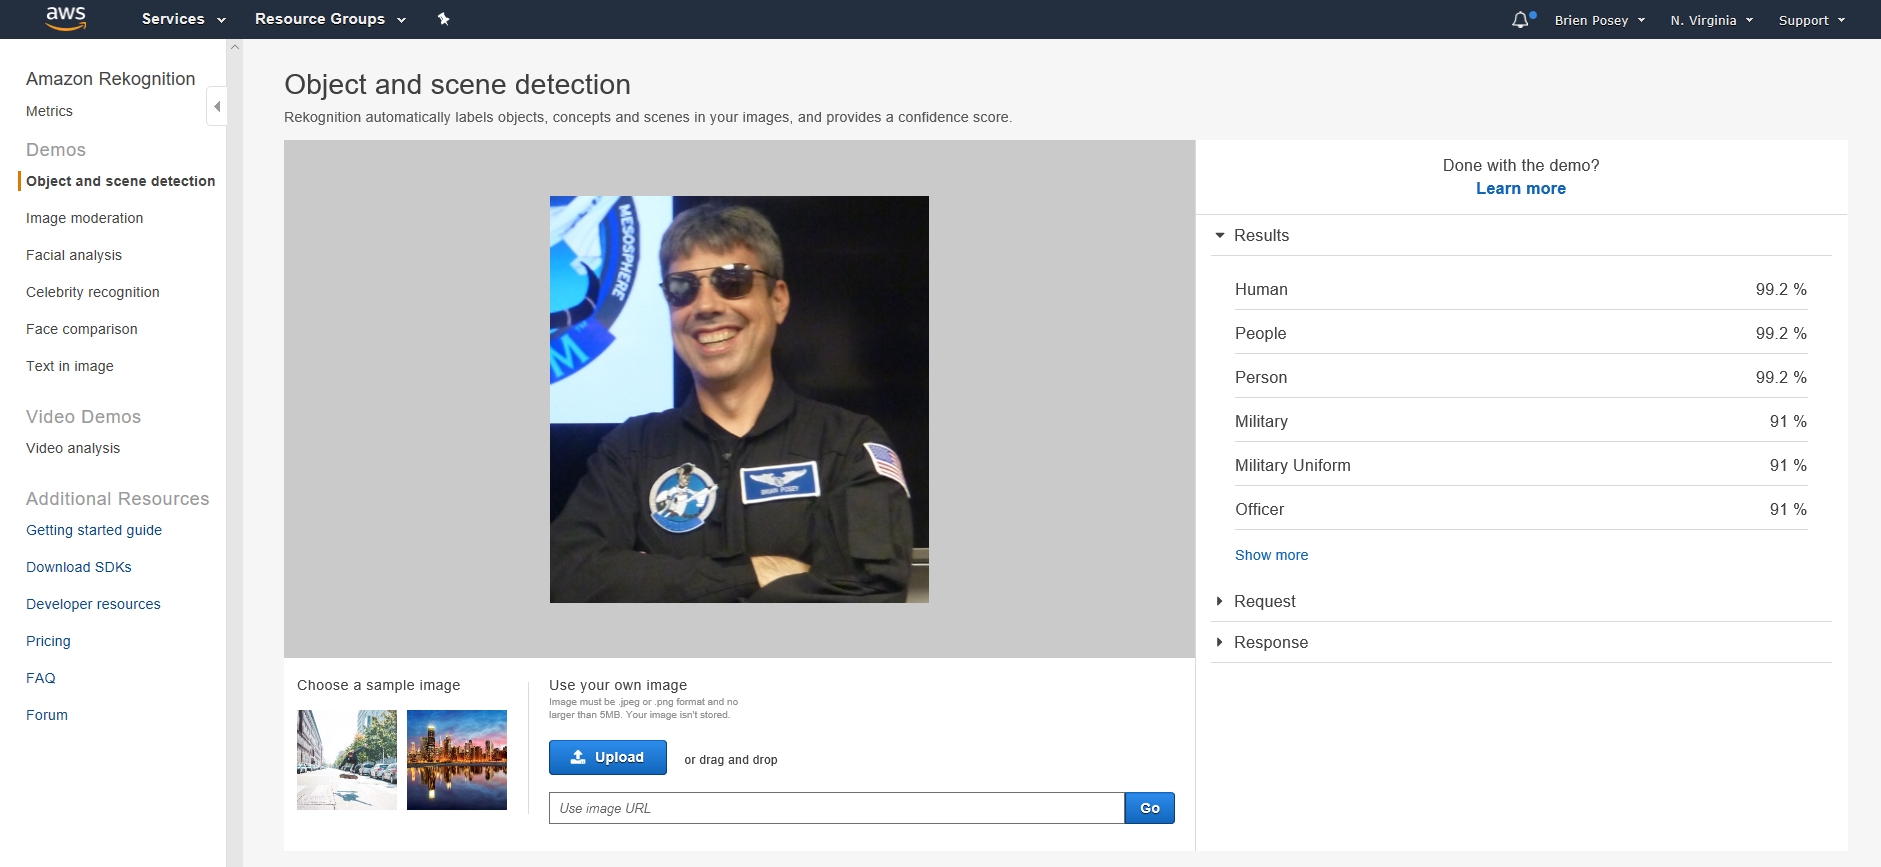Click the Amazon Rekognition sidebar title
Viewport: 1881px width, 867px height.
(111, 79)
